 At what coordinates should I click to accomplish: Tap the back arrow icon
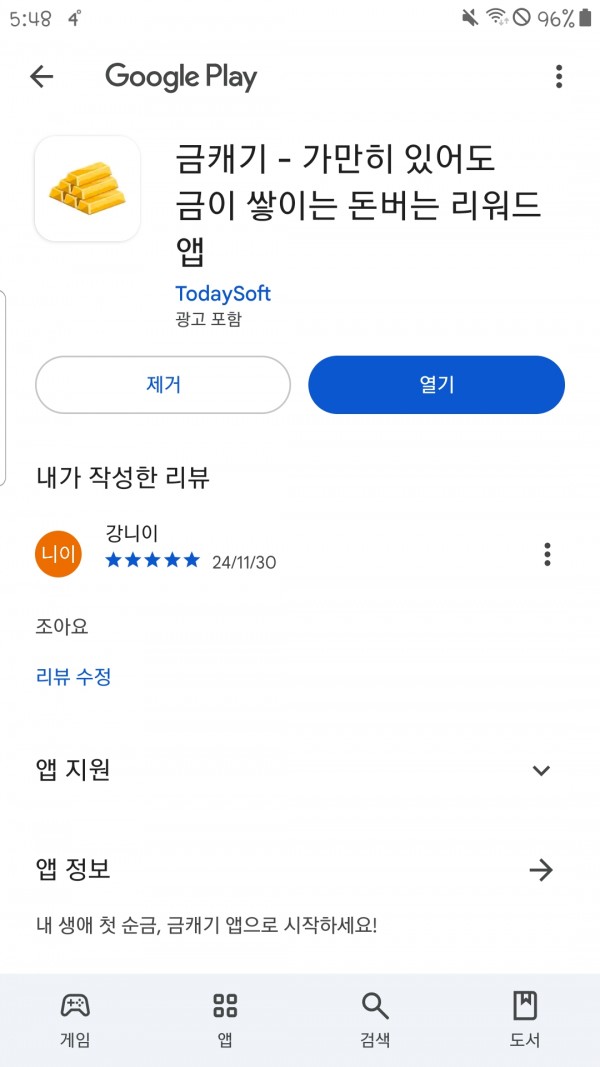click(41, 77)
